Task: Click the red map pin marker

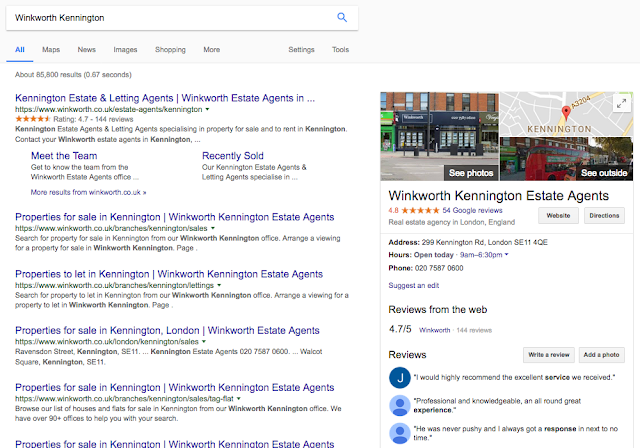Action: point(566,113)
